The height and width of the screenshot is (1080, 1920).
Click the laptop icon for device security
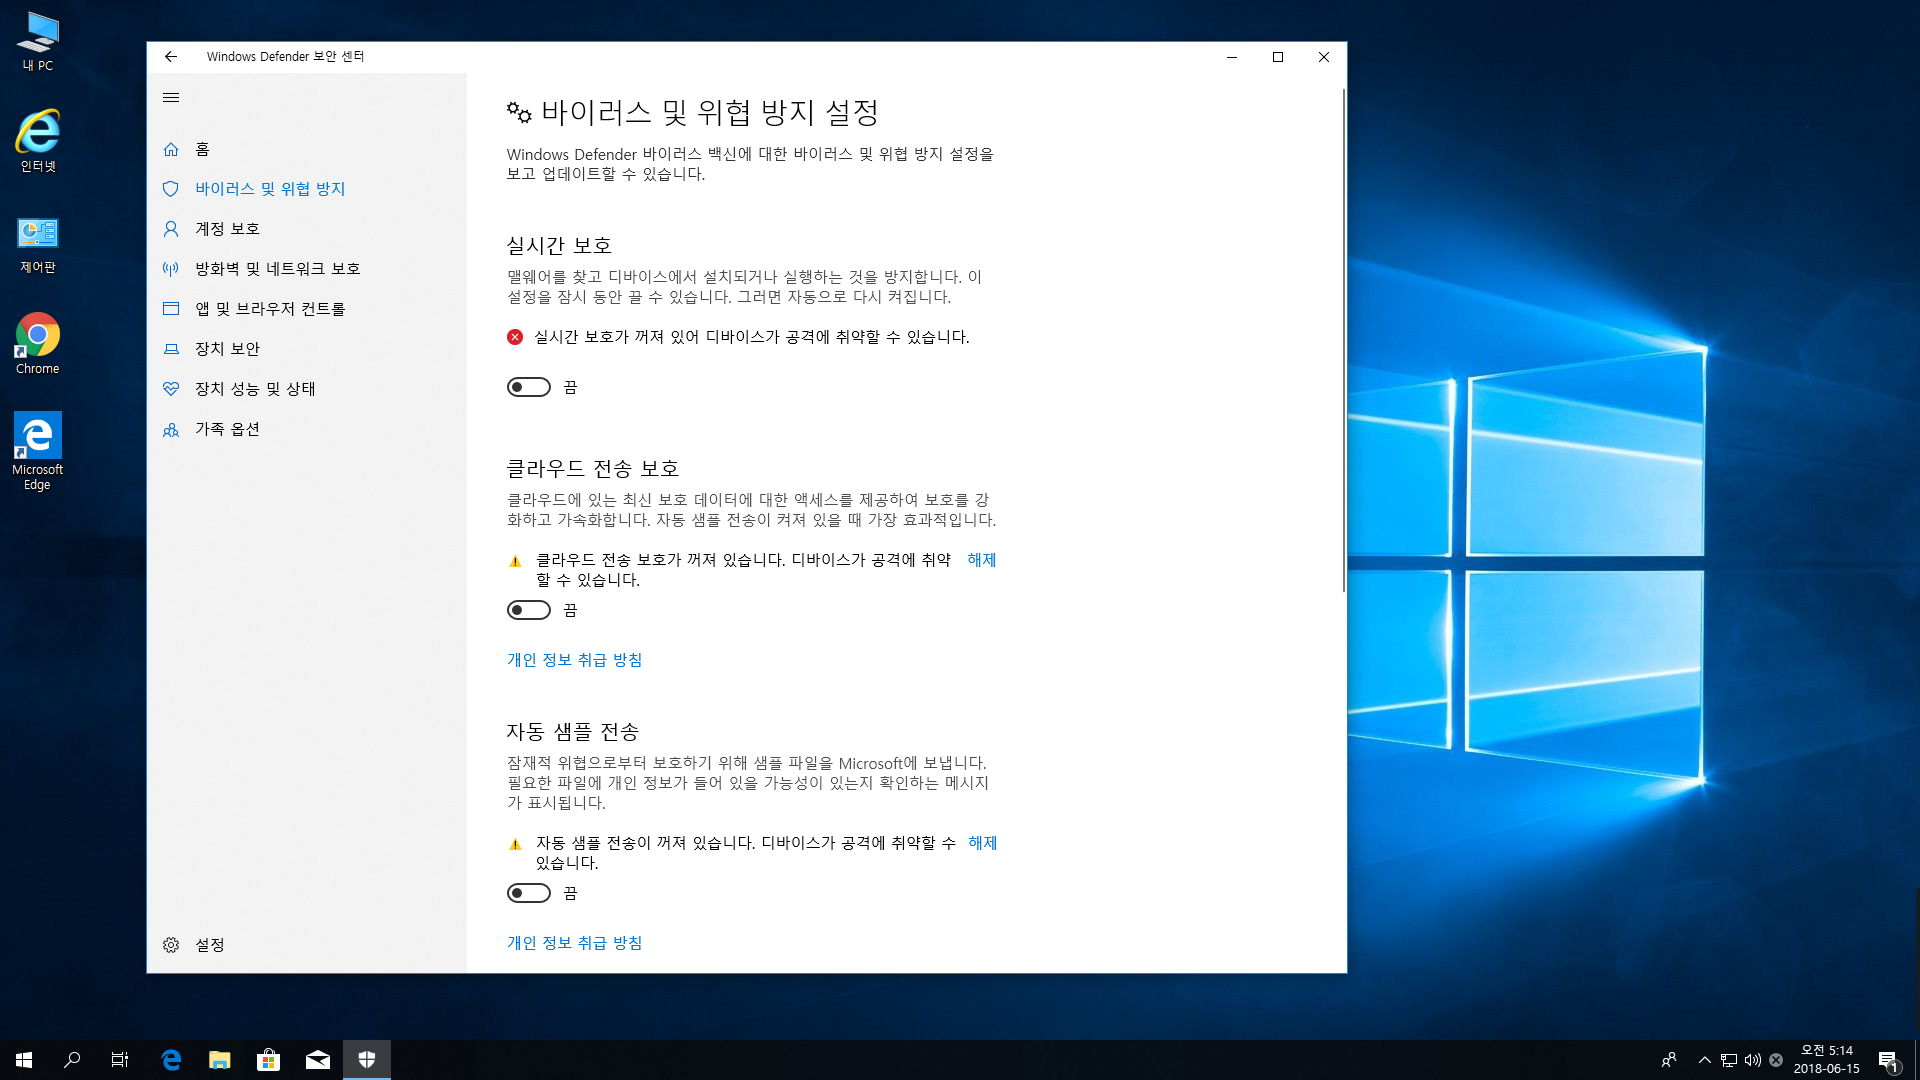click(x=171, y=349)
